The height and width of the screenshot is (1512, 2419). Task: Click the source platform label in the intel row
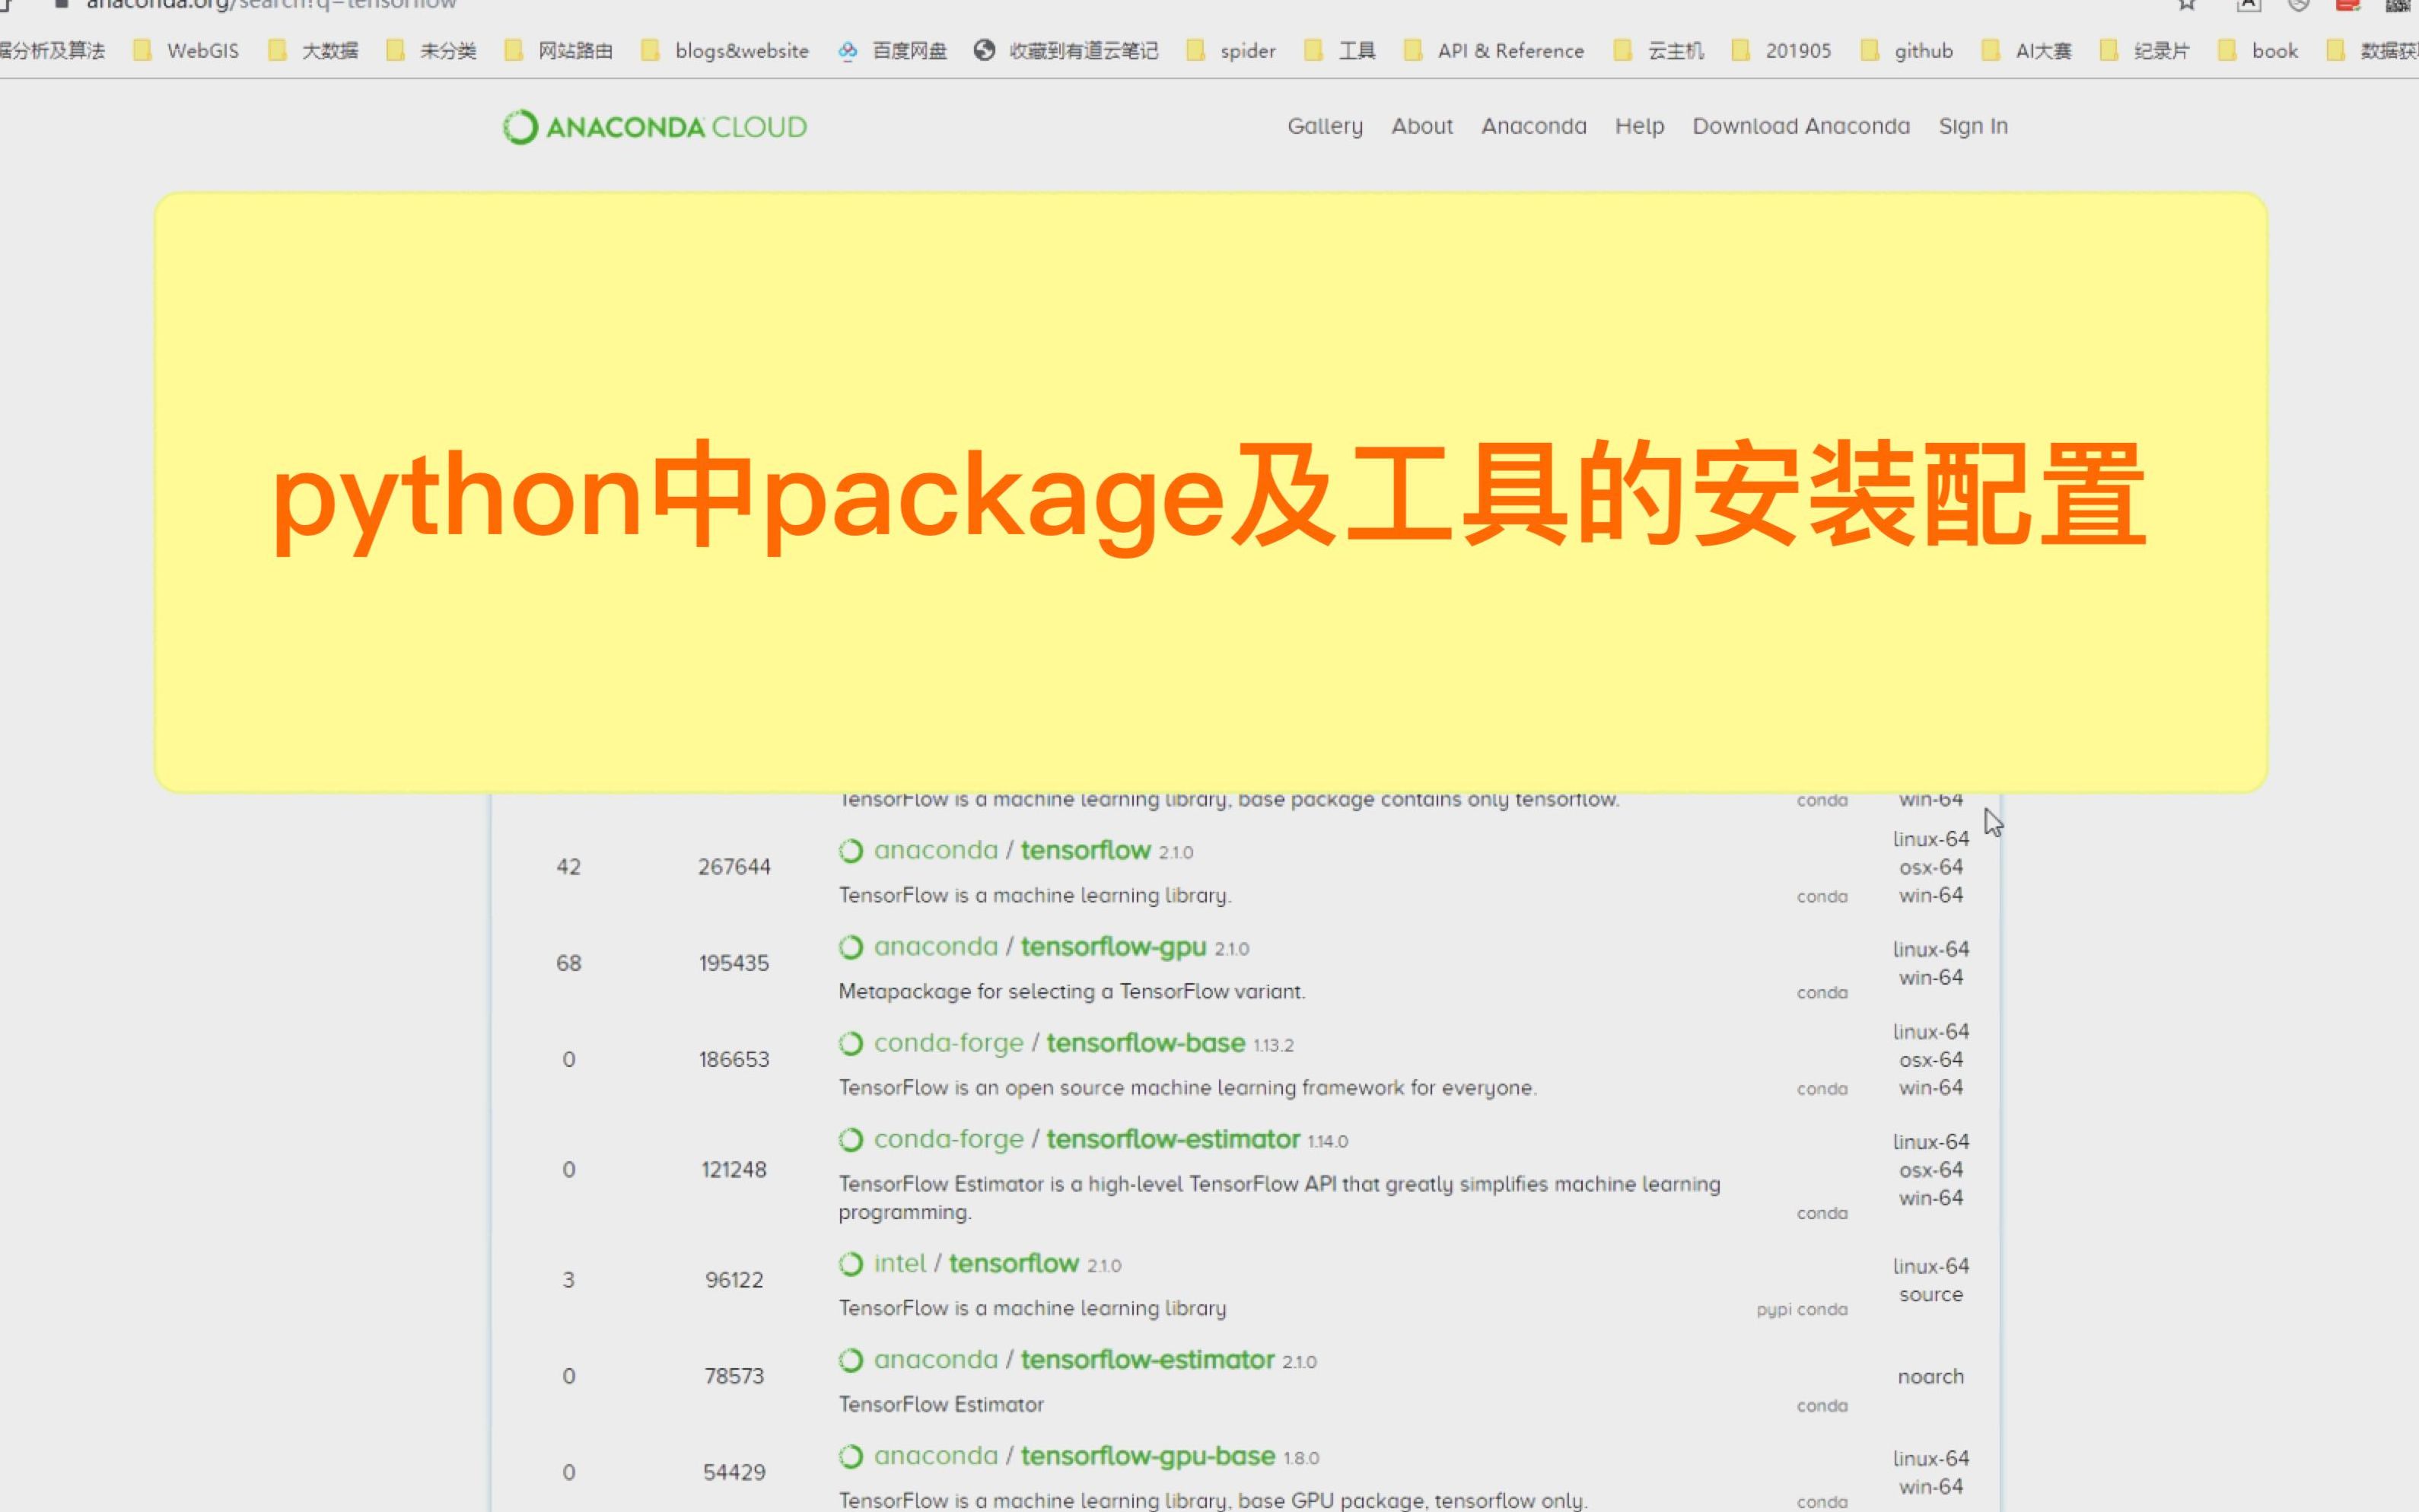1931,1295
